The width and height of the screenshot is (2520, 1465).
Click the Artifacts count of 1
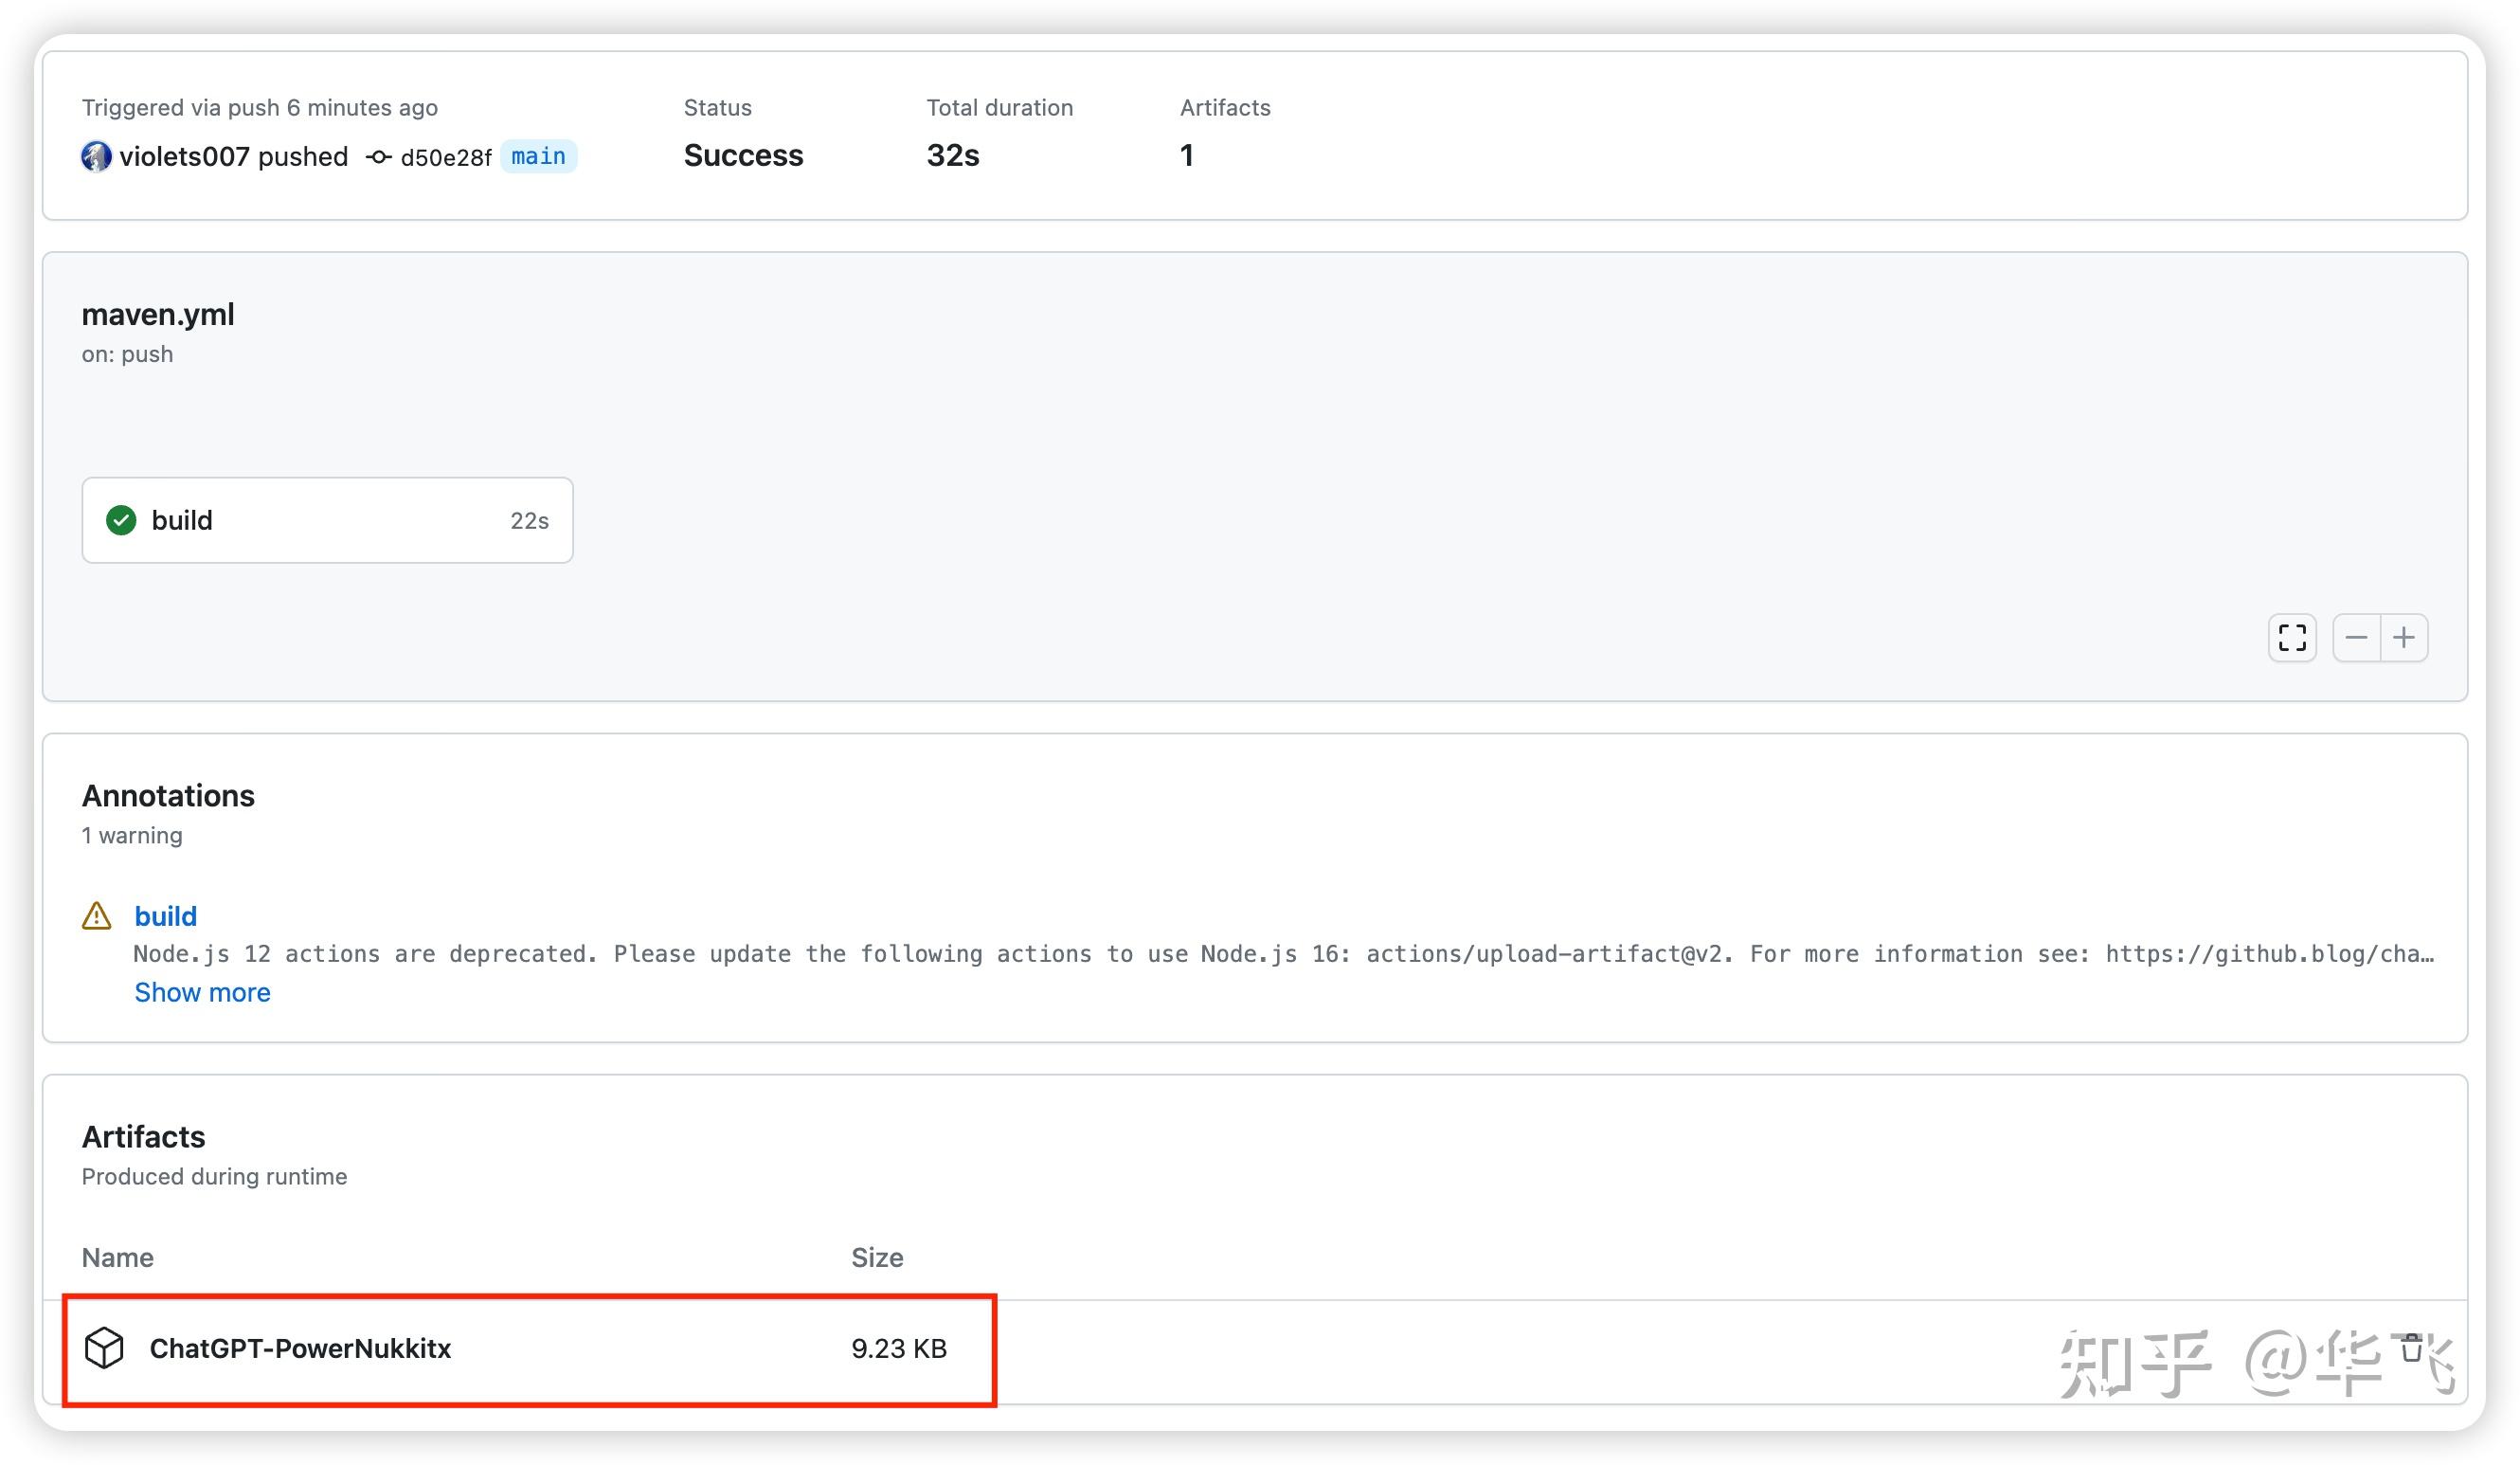click(1186, 155)
